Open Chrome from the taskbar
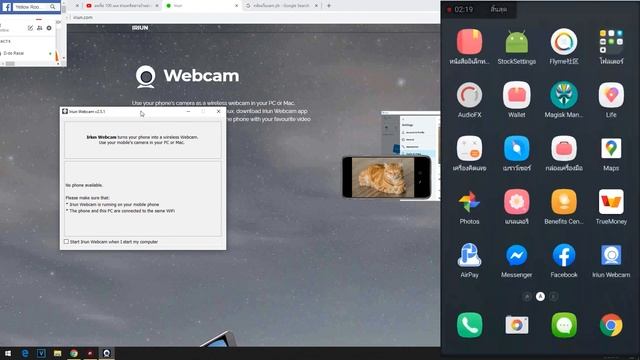The image size is (640, 360). [74, 353]
